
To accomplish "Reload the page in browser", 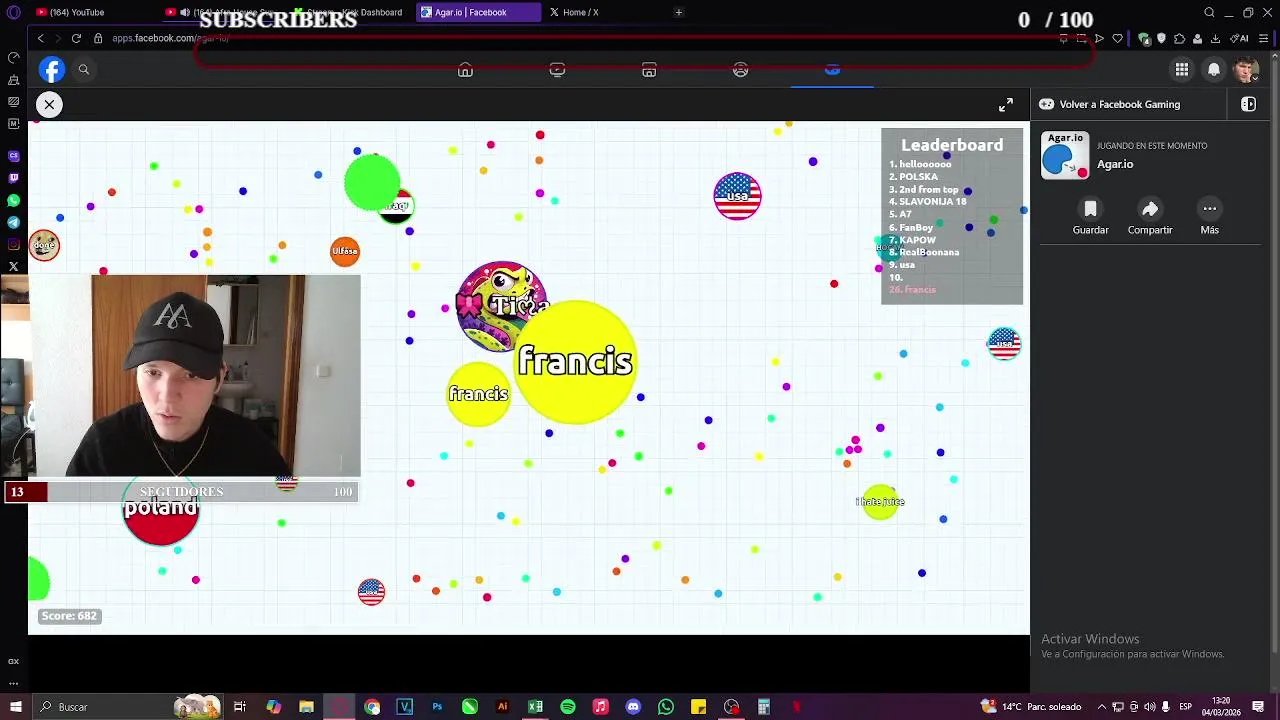I will point(76,38).
